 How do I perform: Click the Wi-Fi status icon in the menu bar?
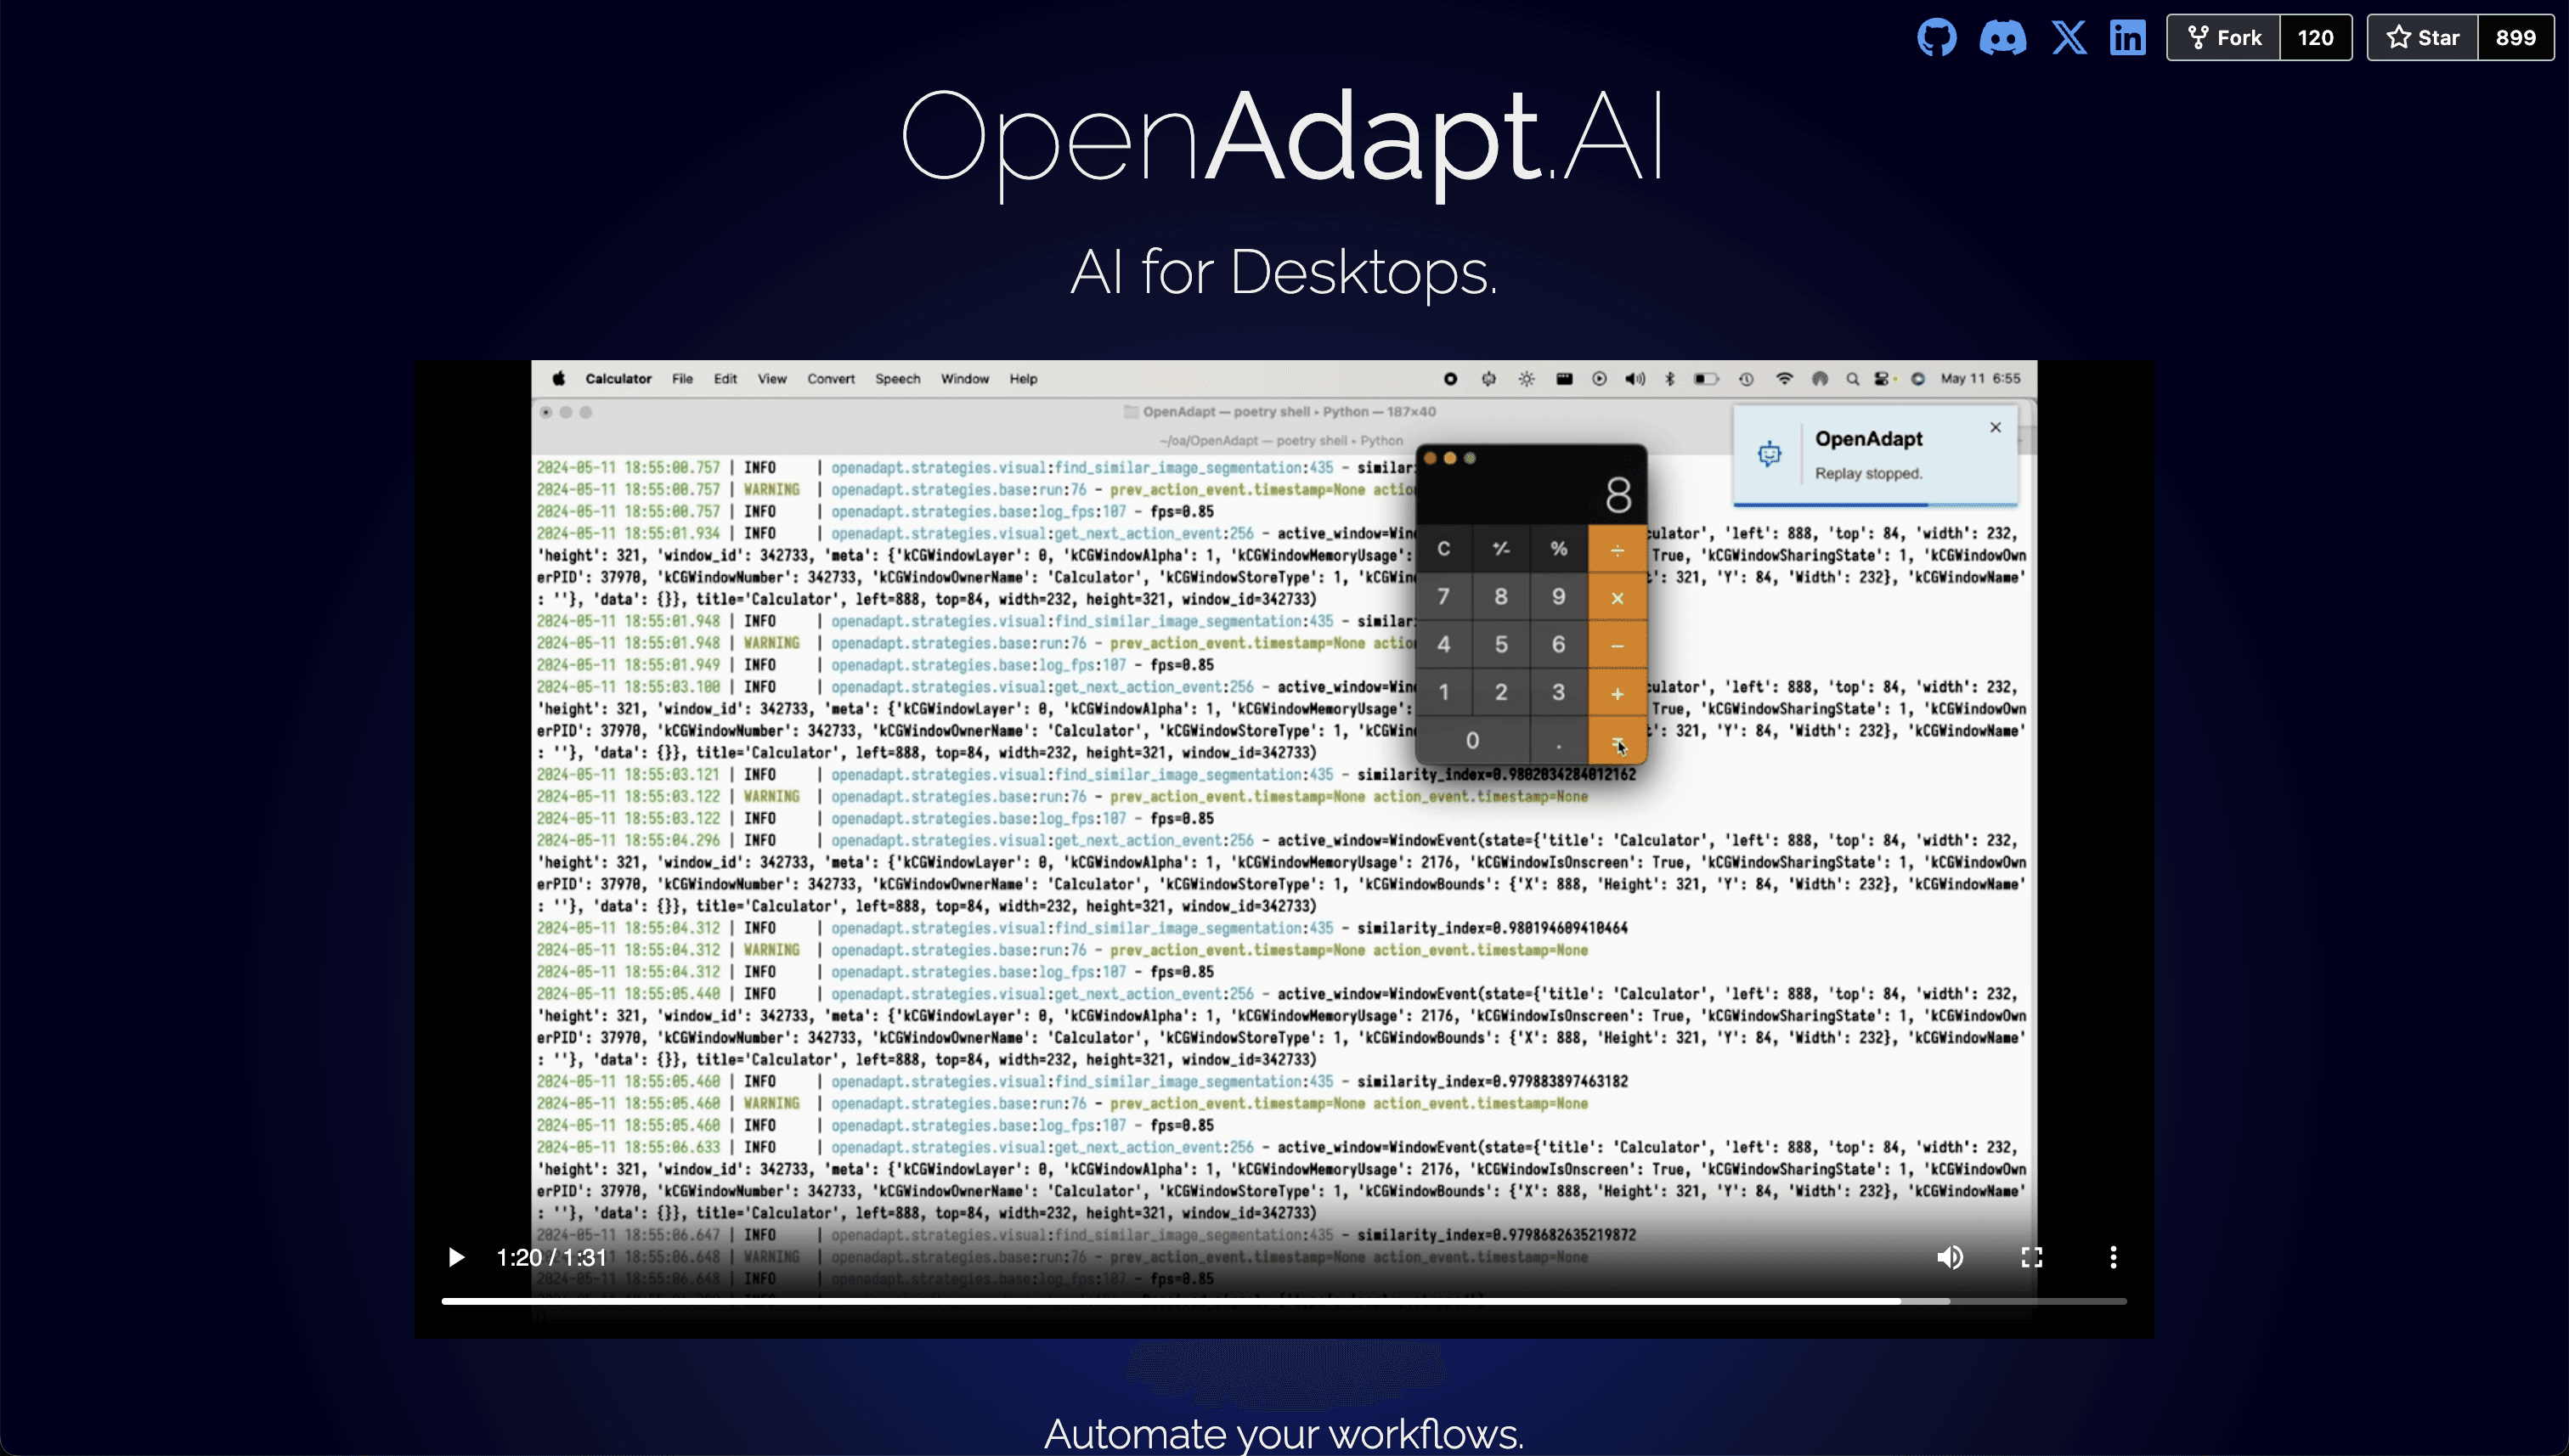point(1785,379)
